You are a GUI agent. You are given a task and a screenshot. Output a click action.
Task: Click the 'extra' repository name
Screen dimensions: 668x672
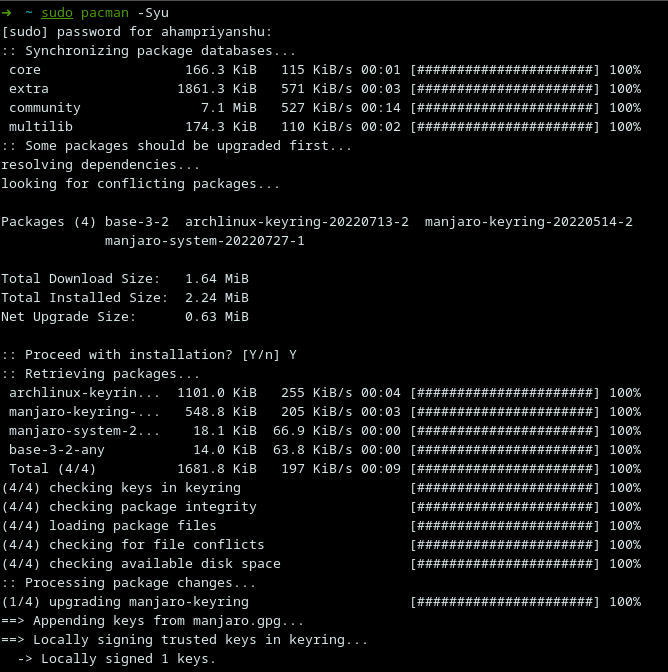pos(29,89)
